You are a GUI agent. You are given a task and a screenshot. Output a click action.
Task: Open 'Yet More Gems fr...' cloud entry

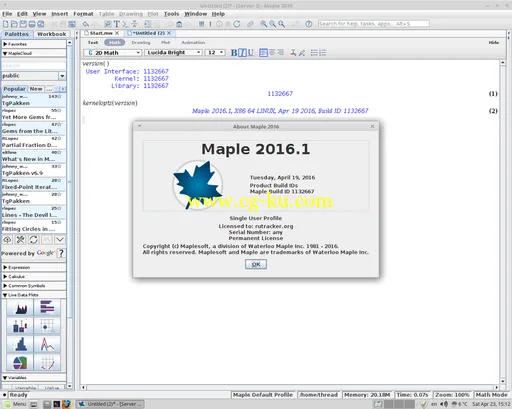coord(33,114)
